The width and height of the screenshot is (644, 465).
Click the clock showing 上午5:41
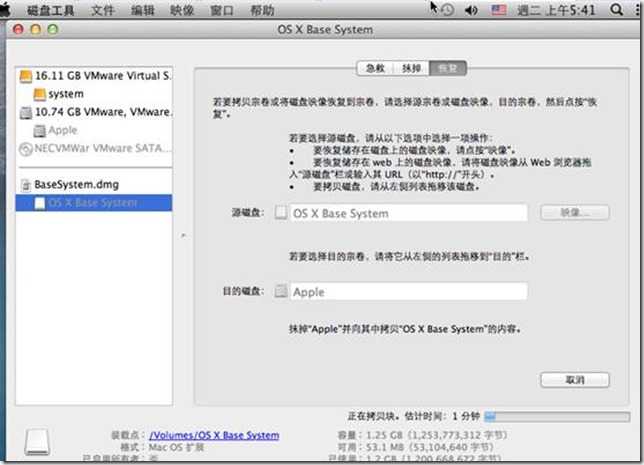coord(556,10)
